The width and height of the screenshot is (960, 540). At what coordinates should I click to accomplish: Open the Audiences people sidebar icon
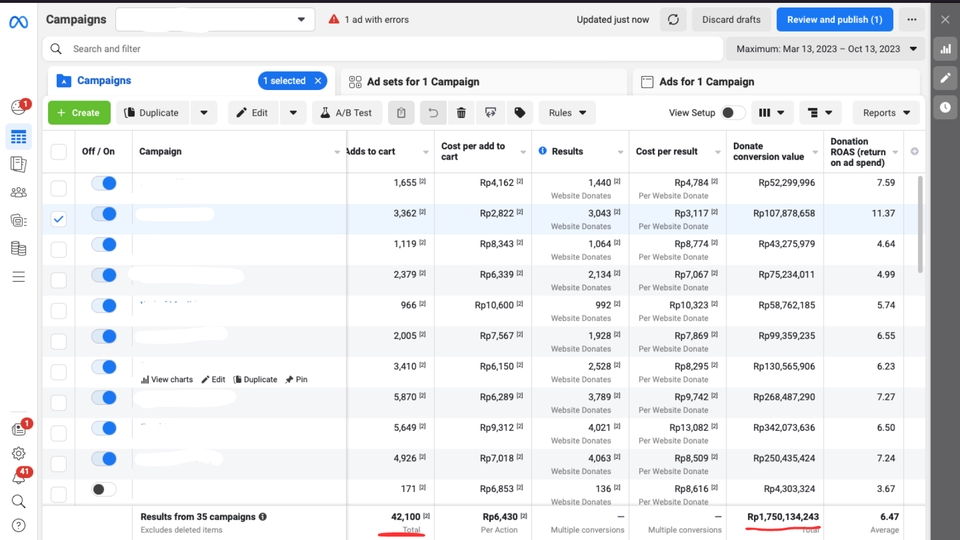click(x=18, y=192)
